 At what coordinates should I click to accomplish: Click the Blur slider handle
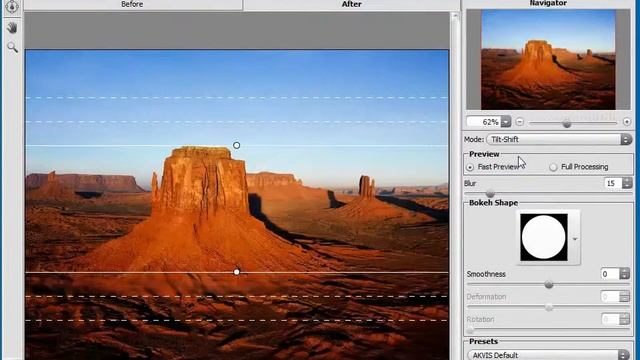tap(490, 194)
